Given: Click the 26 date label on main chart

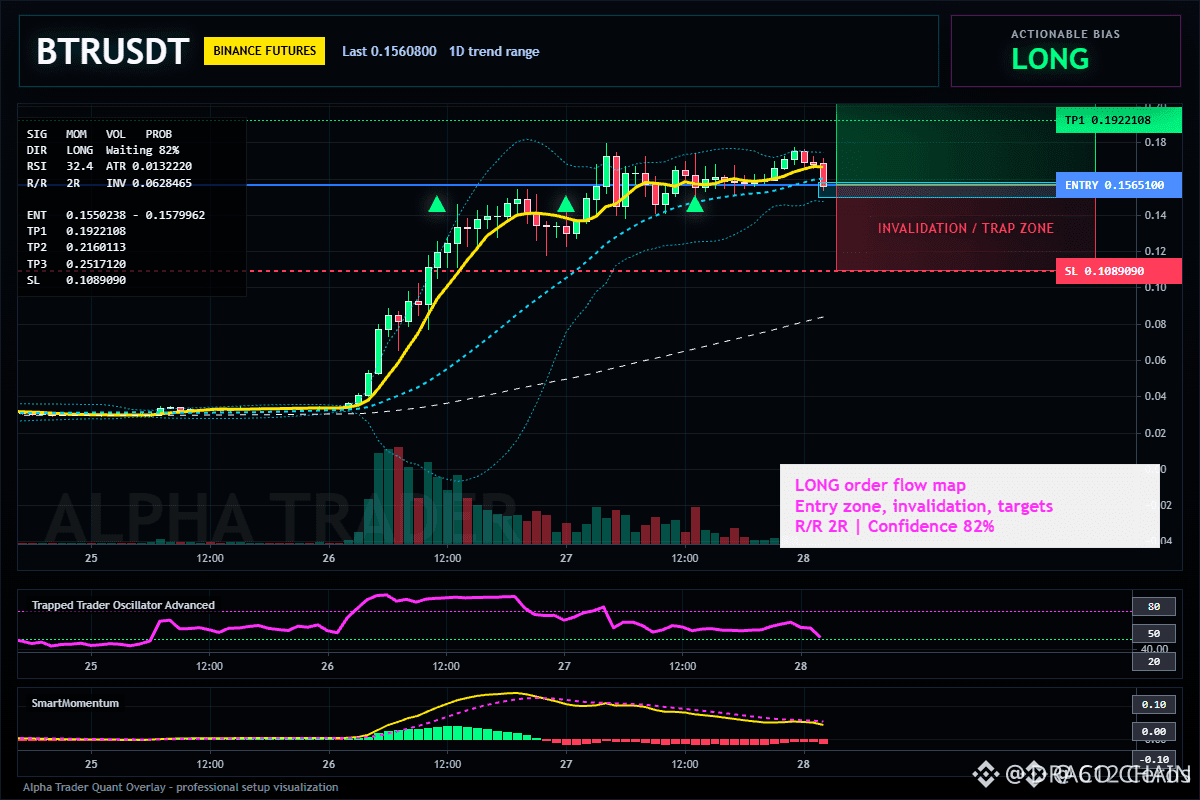Looking at the screenshot, I should click(x=328, y=558).
